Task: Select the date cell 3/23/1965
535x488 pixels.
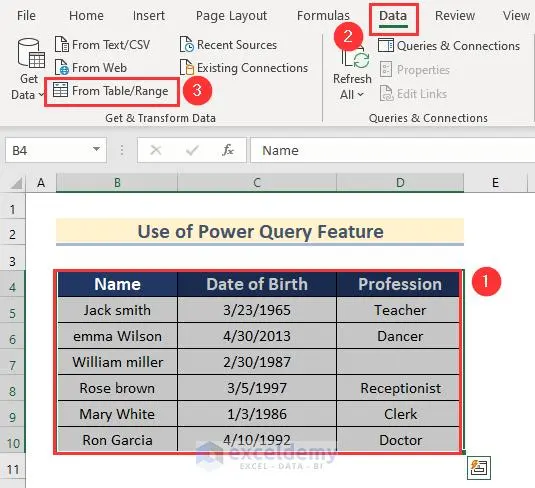Action: pos(257,310)
